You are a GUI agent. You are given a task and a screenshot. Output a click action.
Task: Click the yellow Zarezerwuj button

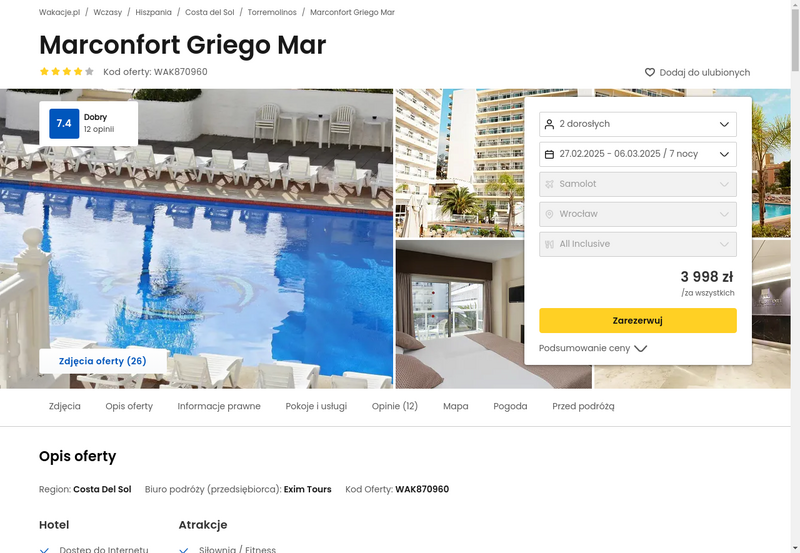638,320
